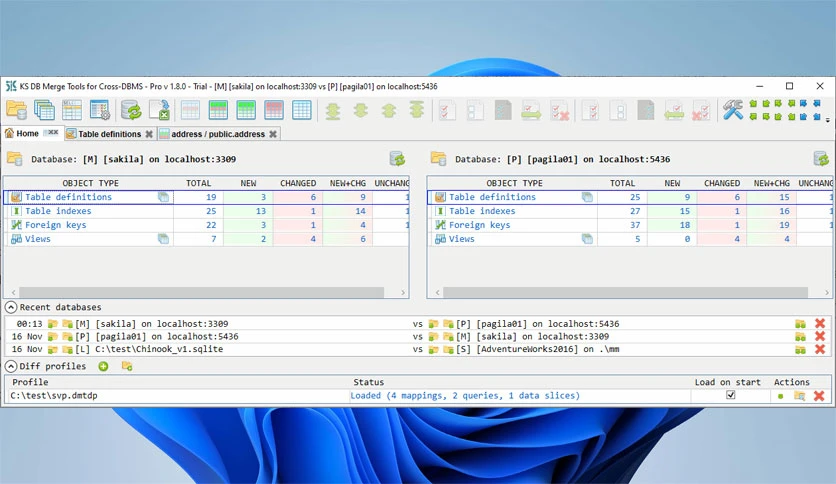
Task: Click the export to Excel toolbar icon
Action: (x=159, y=110)
